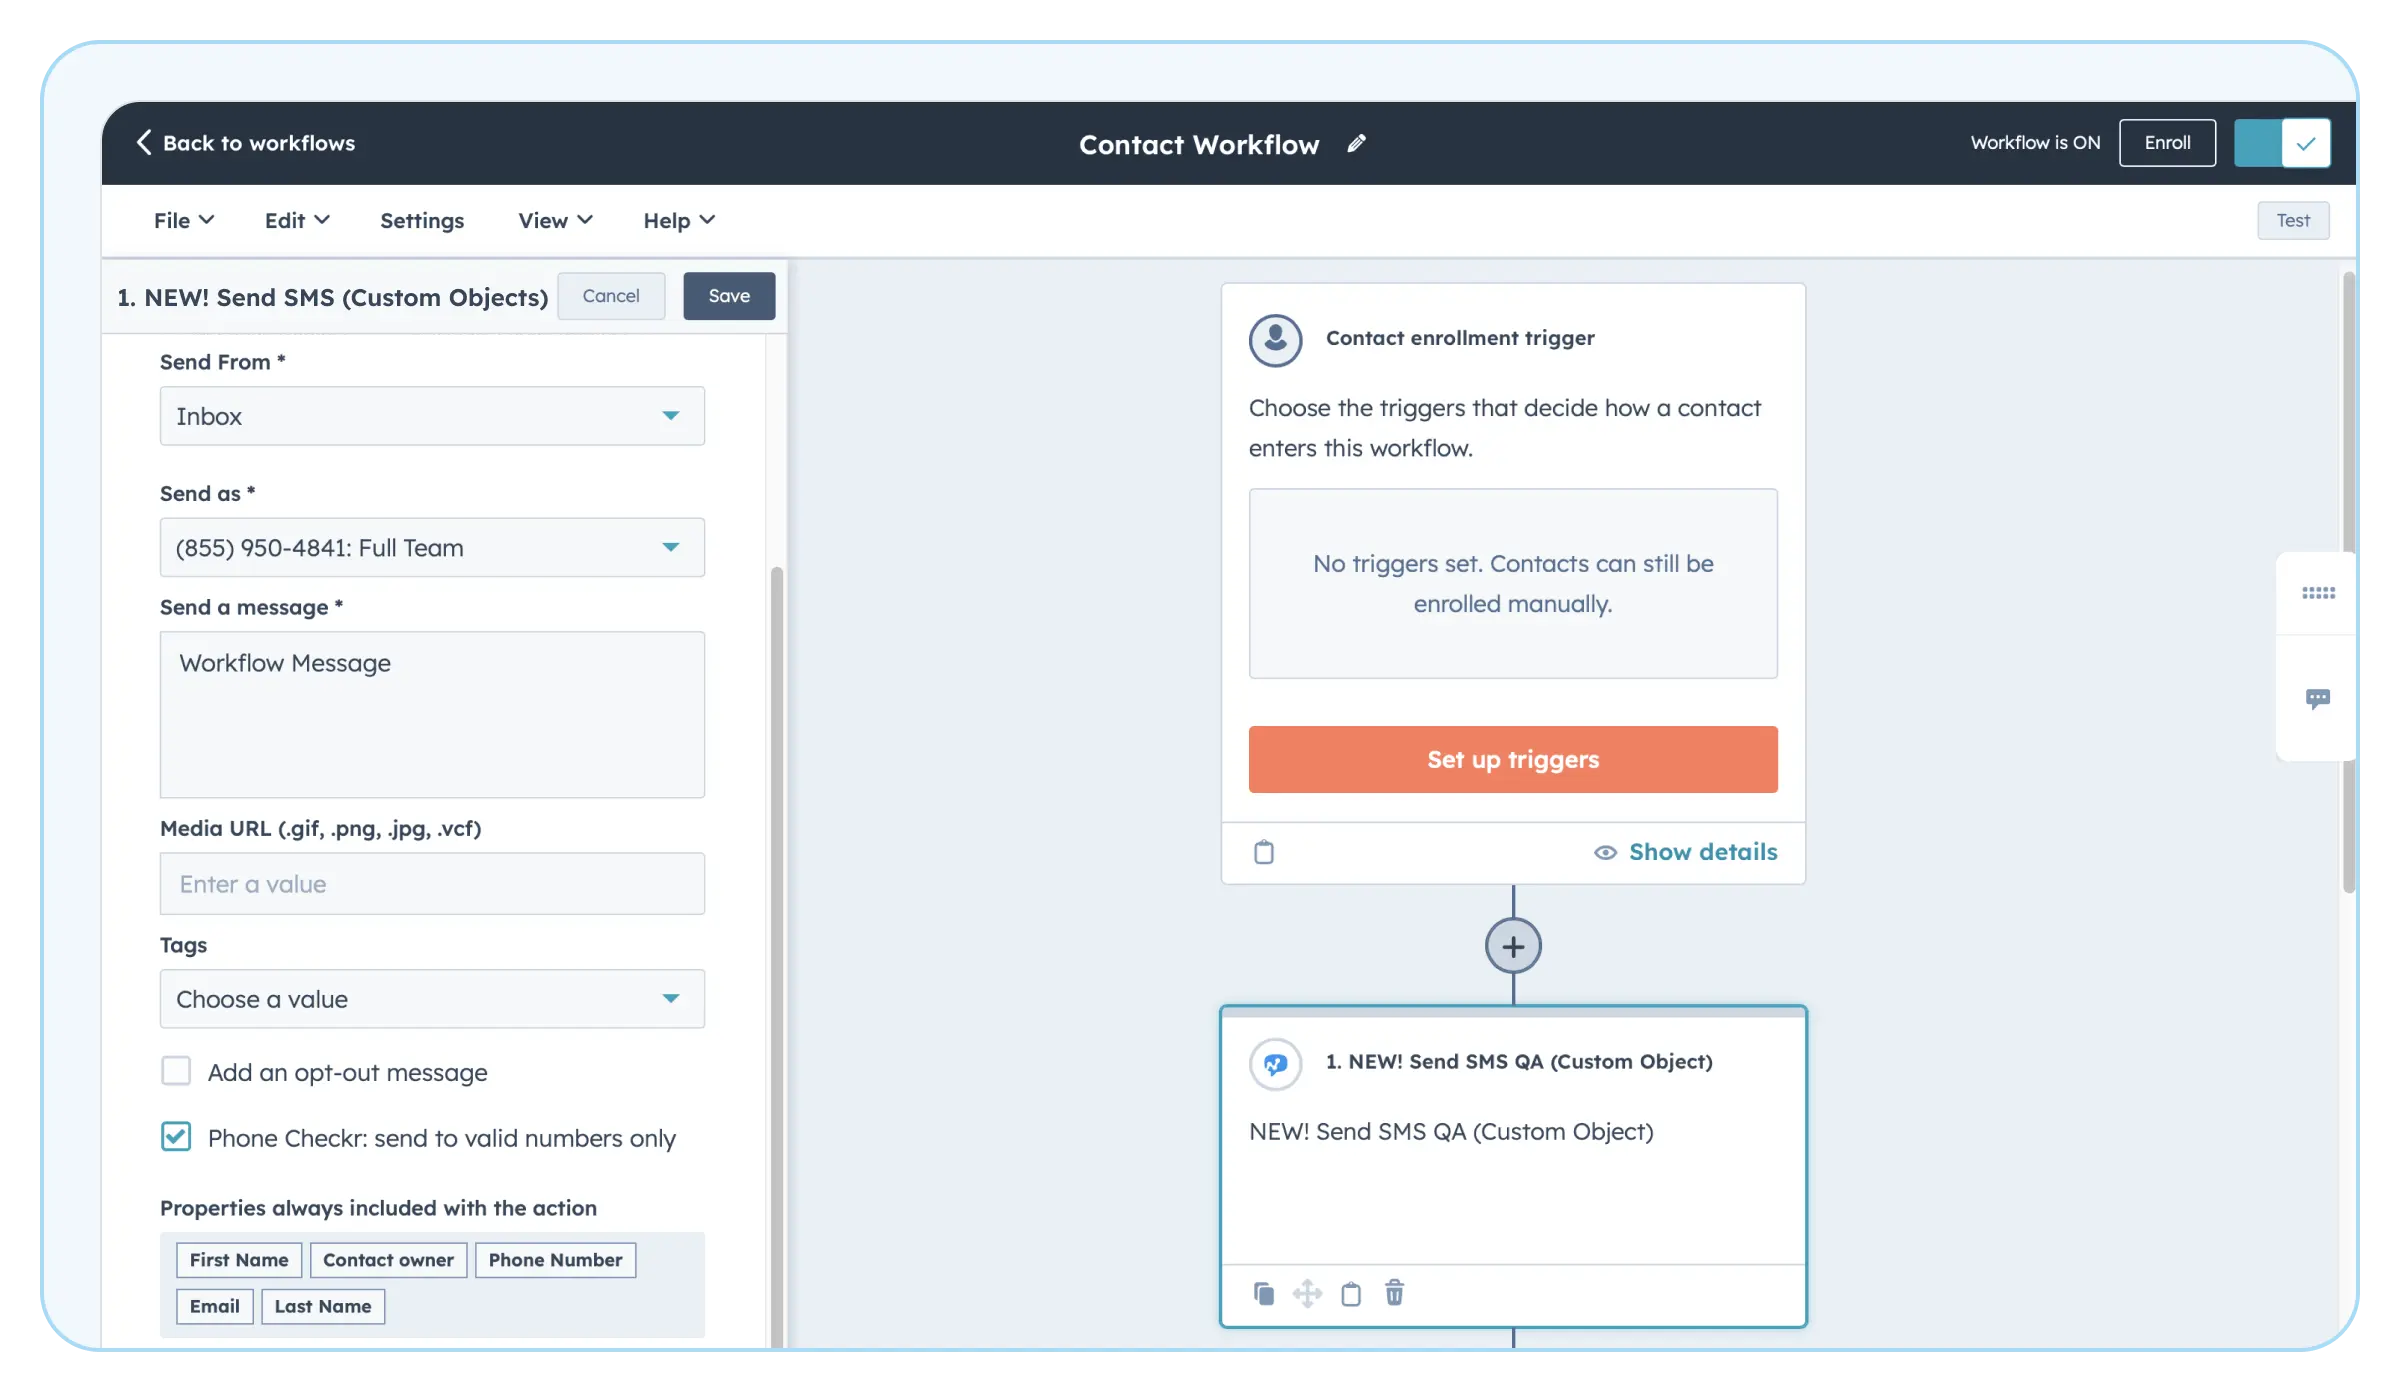Open the Tags Choose a value dropdown

point(432,999)
